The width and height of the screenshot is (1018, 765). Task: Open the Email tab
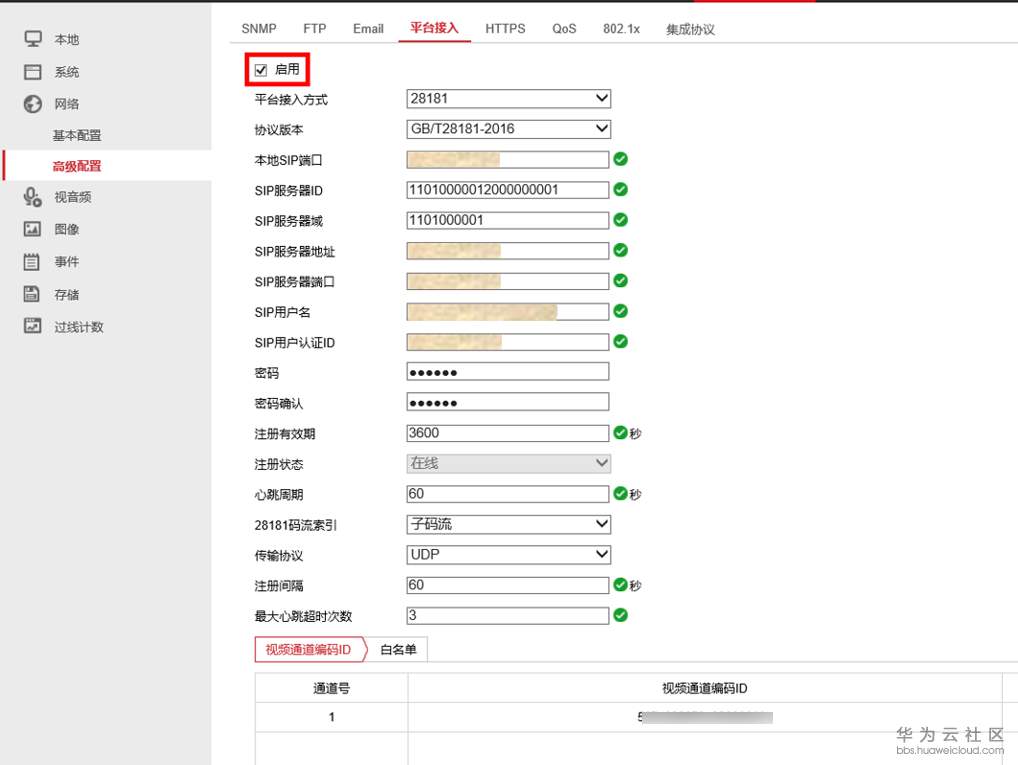pos(368,29)
